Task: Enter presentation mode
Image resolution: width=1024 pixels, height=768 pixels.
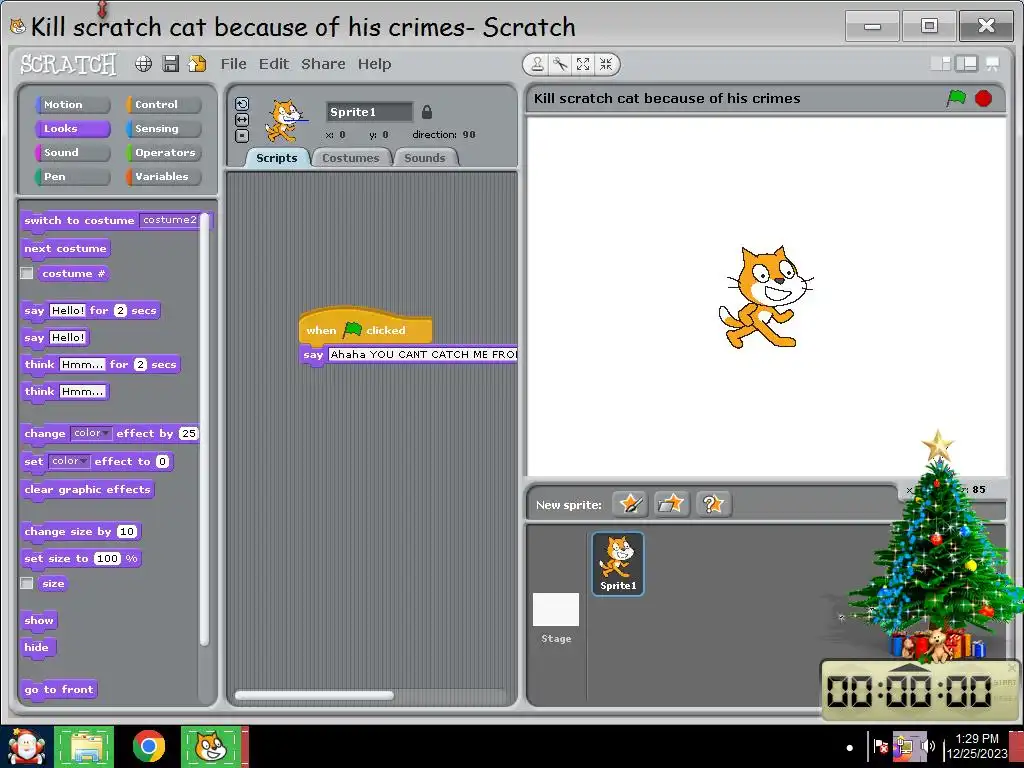Action: point(993,63)
